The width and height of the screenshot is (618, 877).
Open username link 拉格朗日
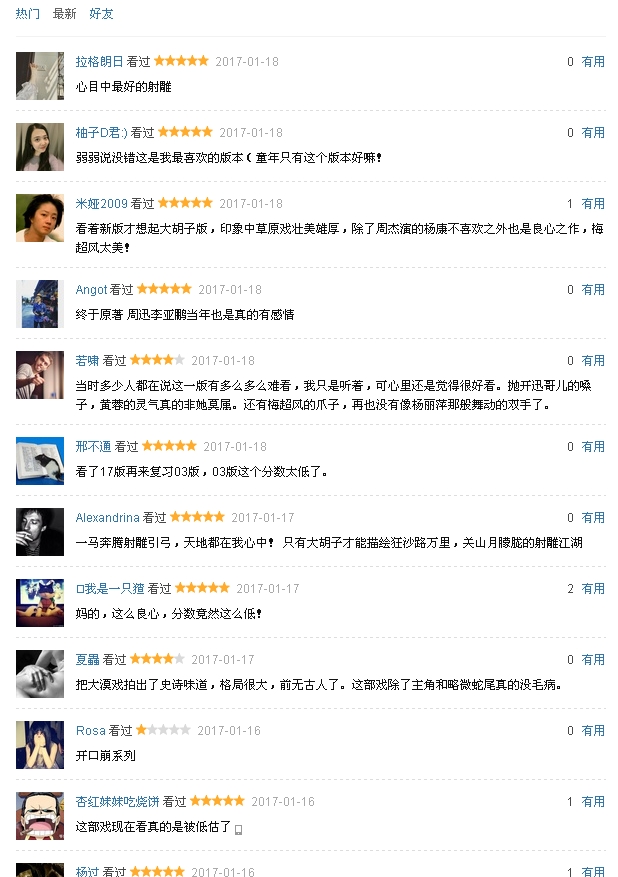pyautogui.click(x=100, y=62)
